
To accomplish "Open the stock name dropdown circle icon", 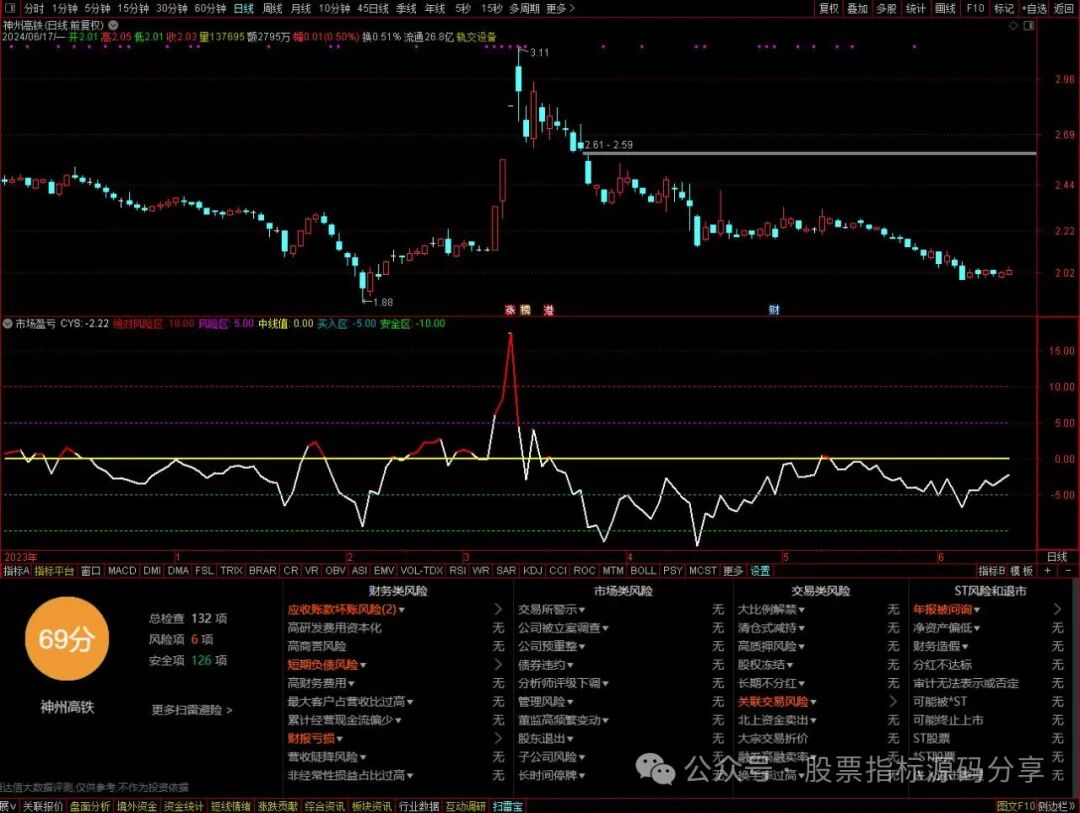I will [x=113, y=25].
